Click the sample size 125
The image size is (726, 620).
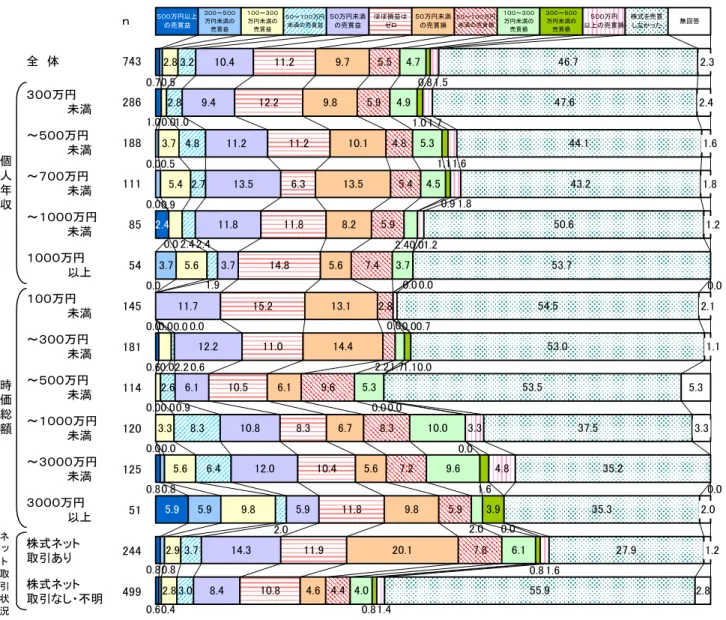tap(132, 469)
